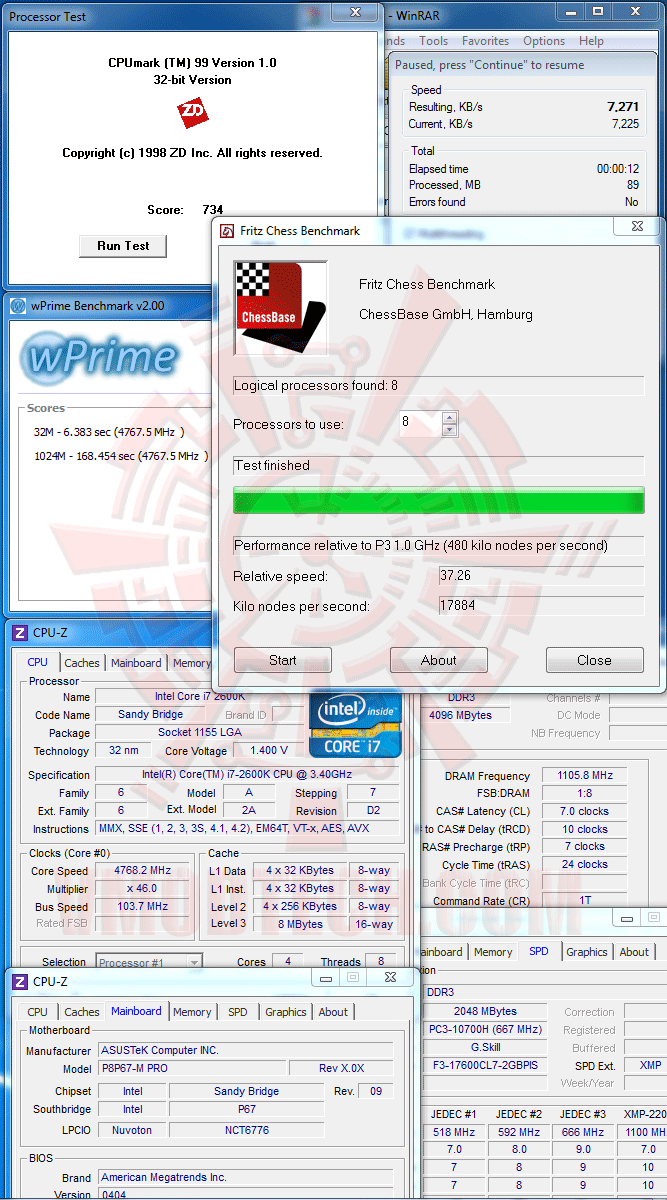Switch to Memory tab in bottom CPU-Z window
Image resolution: width=667 pixels, height=1200 pixels.
point(192,1012)
